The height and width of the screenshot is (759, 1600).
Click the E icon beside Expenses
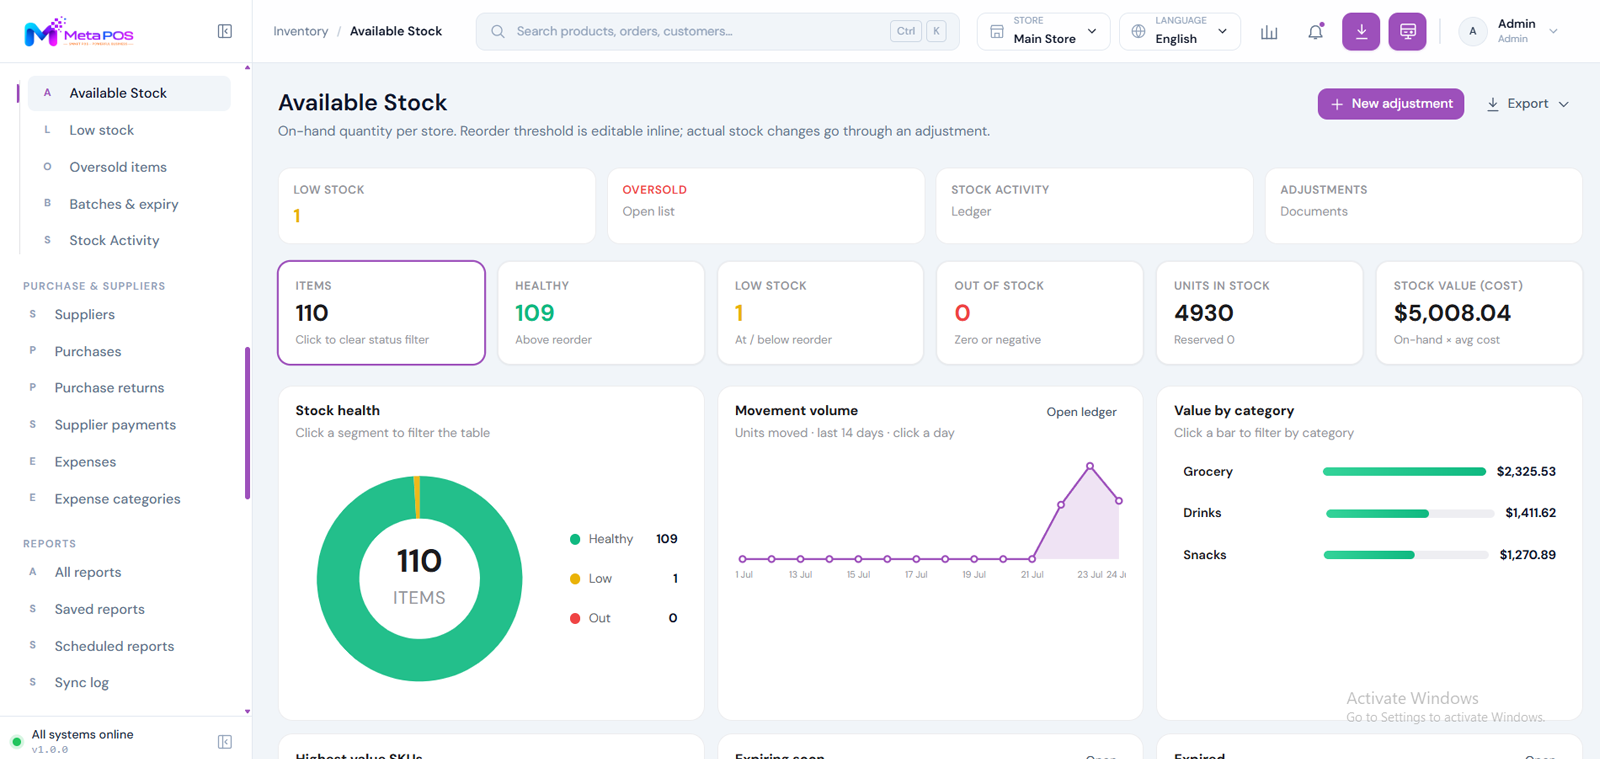[32, 461]
